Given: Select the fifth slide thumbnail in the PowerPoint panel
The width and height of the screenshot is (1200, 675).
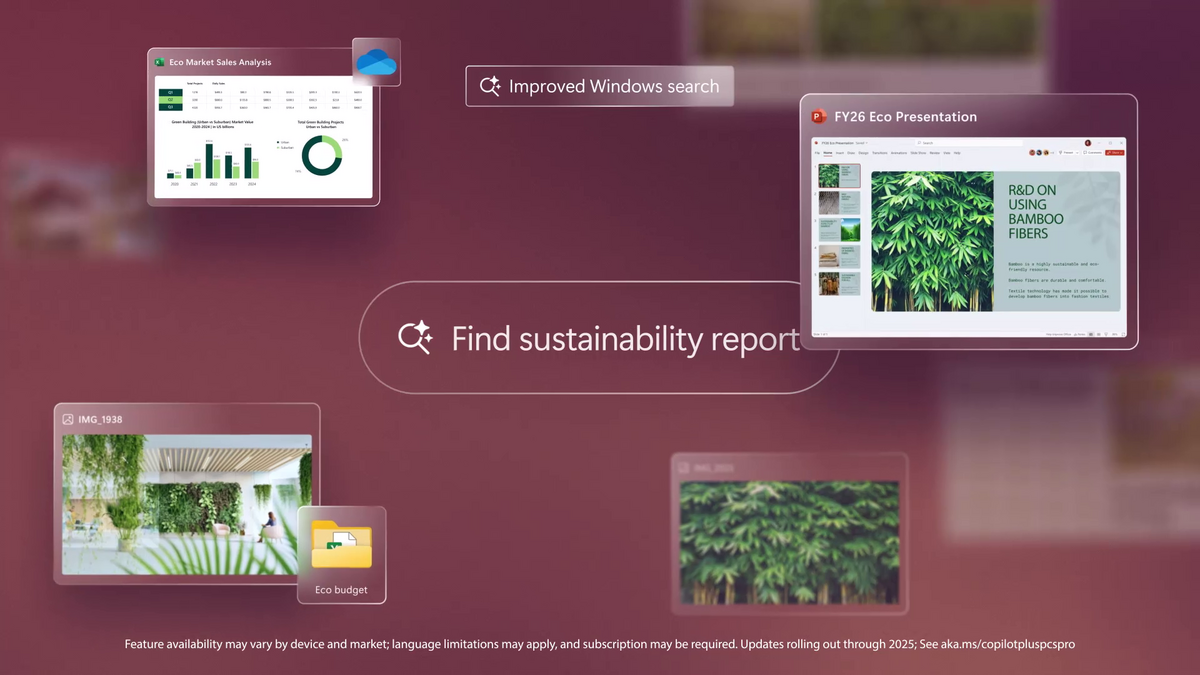Looking at the screenshot, I should tap(840, 283).
